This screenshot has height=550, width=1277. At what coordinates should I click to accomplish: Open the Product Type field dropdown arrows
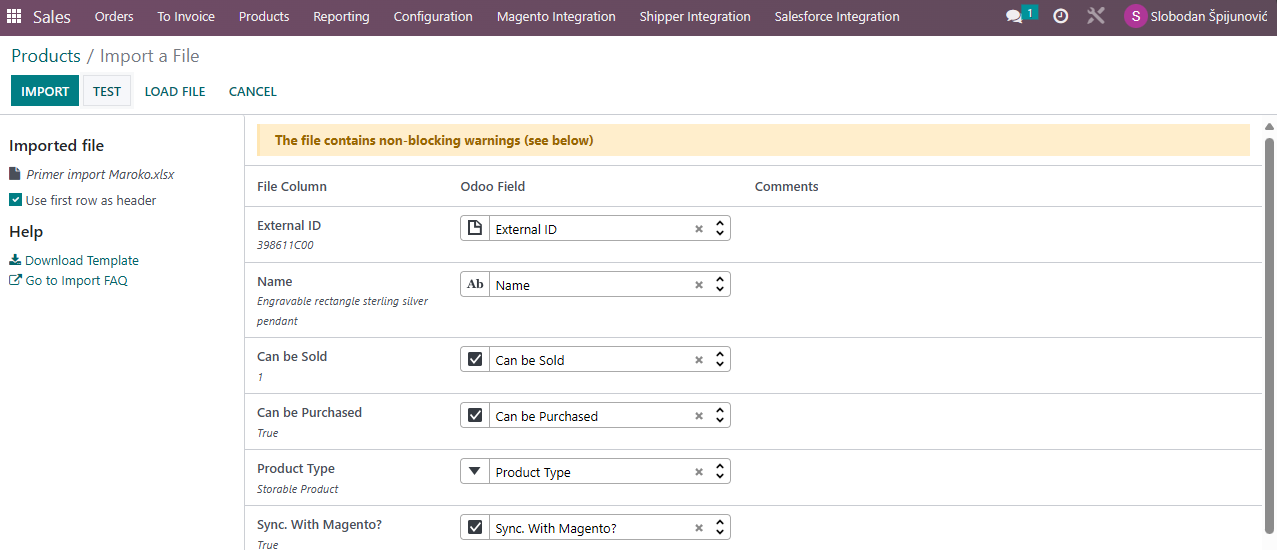(719, 472)
